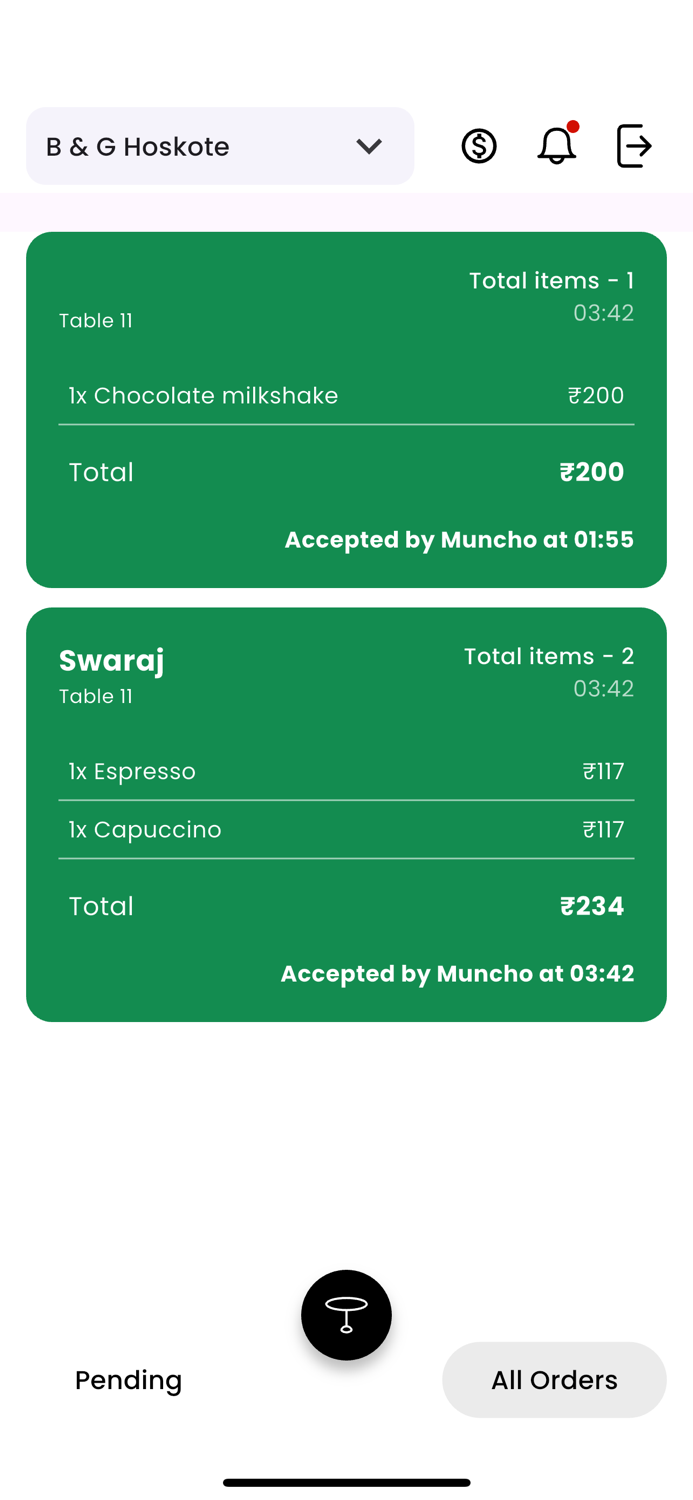The image size is (693, 1500).
Task: Open the chevron beside B & G Hoskote
Action: [368, 146]
